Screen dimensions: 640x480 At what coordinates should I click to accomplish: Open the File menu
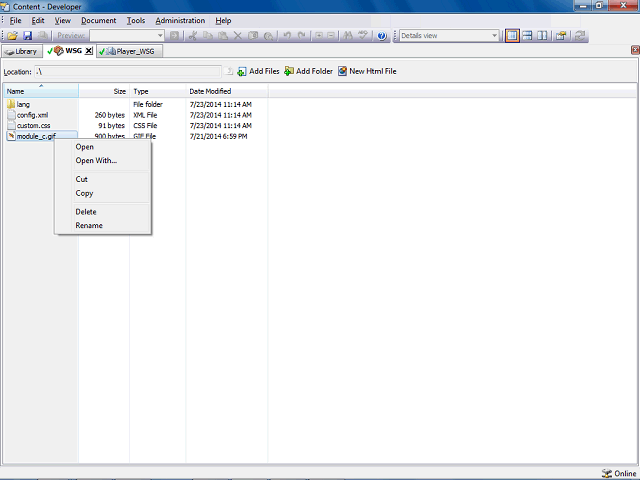(16, 20)
